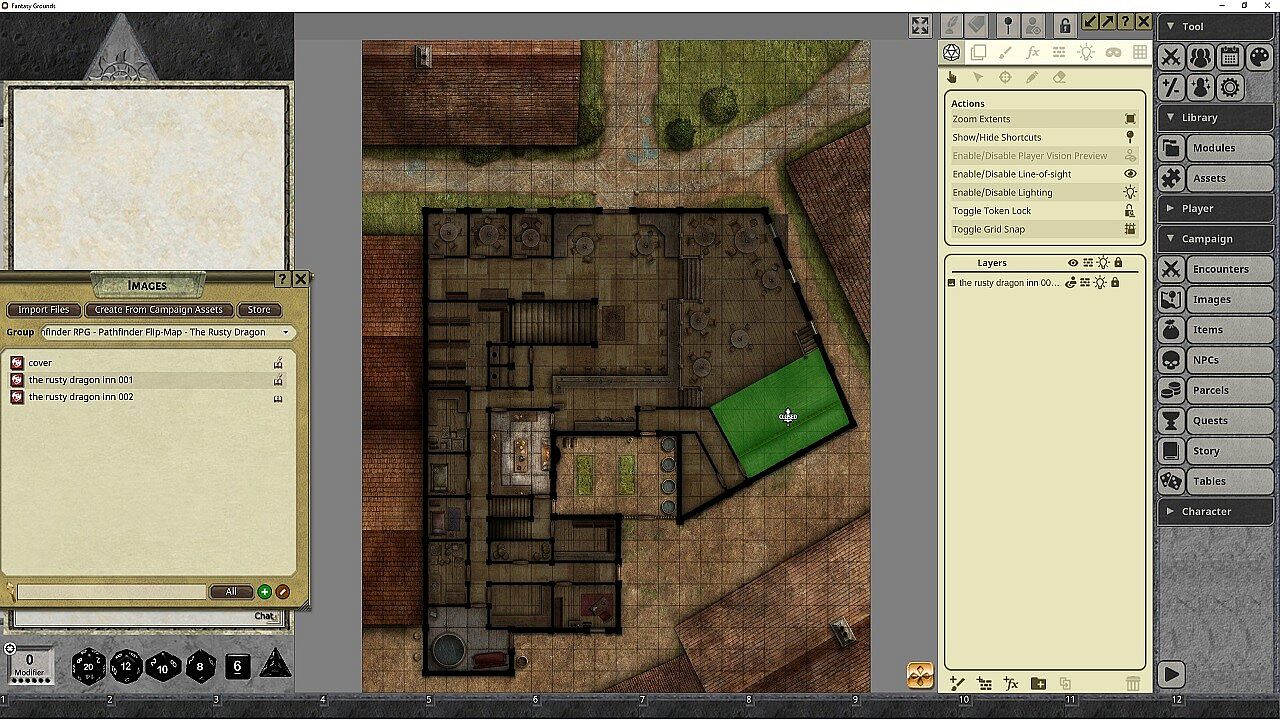Screen dimensions: 1280x720
Task: Click the d10 die
Action: click(x=163, y=665)
